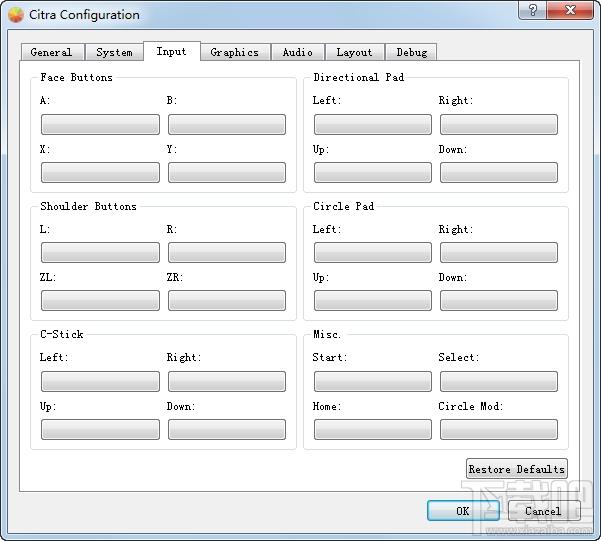
Task: Click the Face Buttons A key binding button
Action: pos(100,124)
